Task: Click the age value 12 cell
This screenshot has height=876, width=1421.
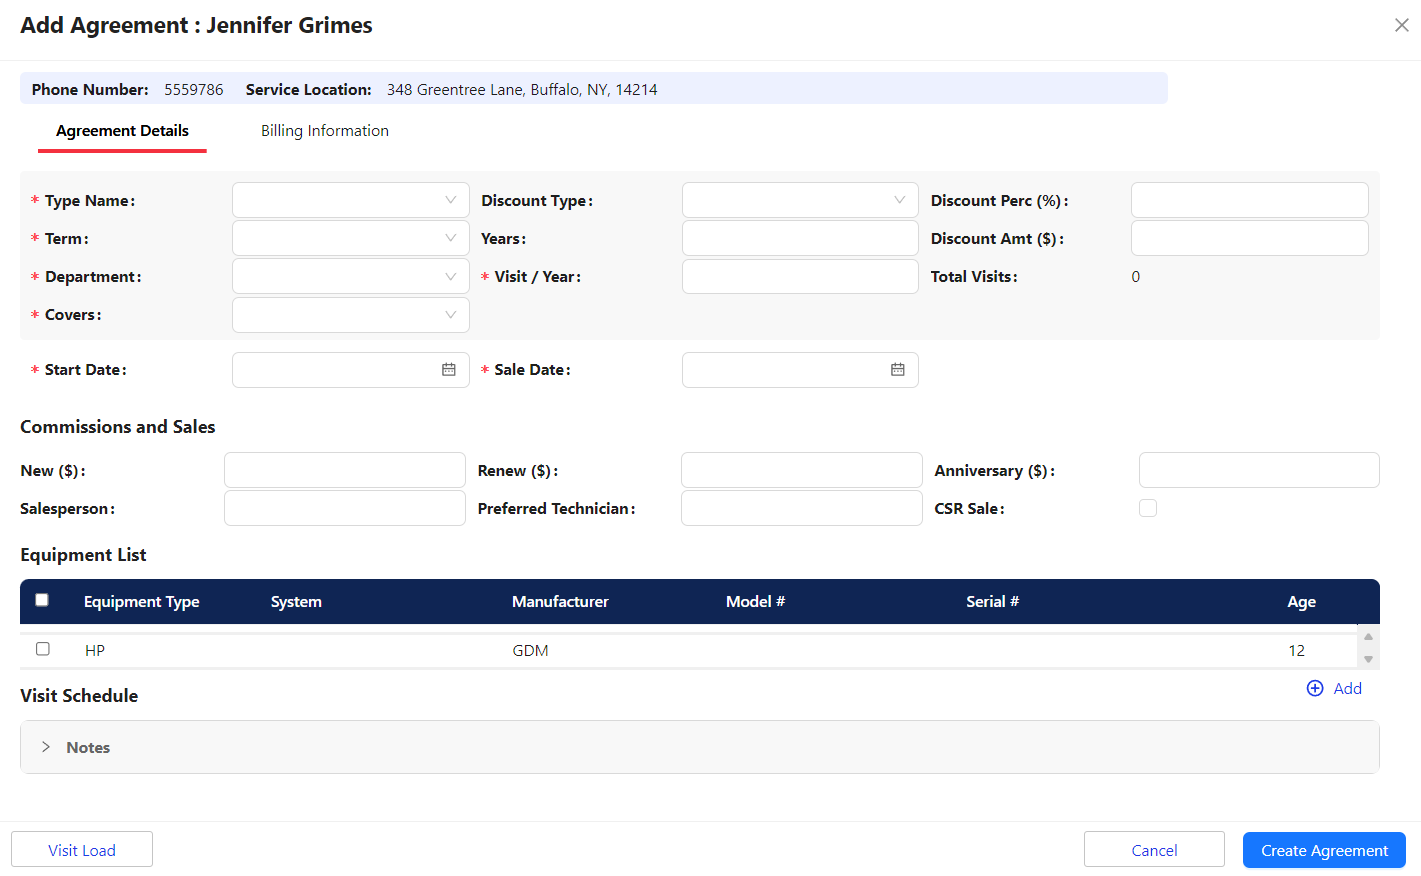Action: tap(1296, 651)
